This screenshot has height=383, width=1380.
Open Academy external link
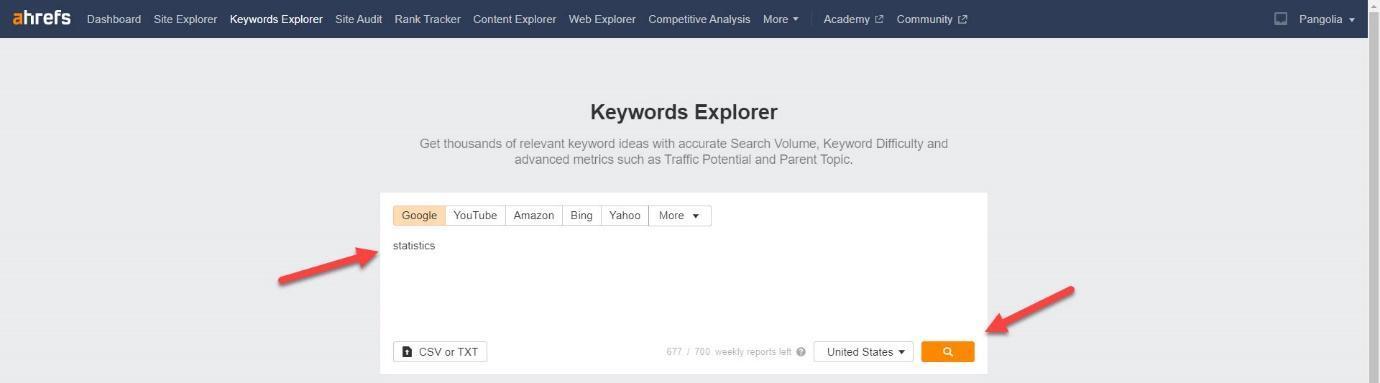click(853, 19)
